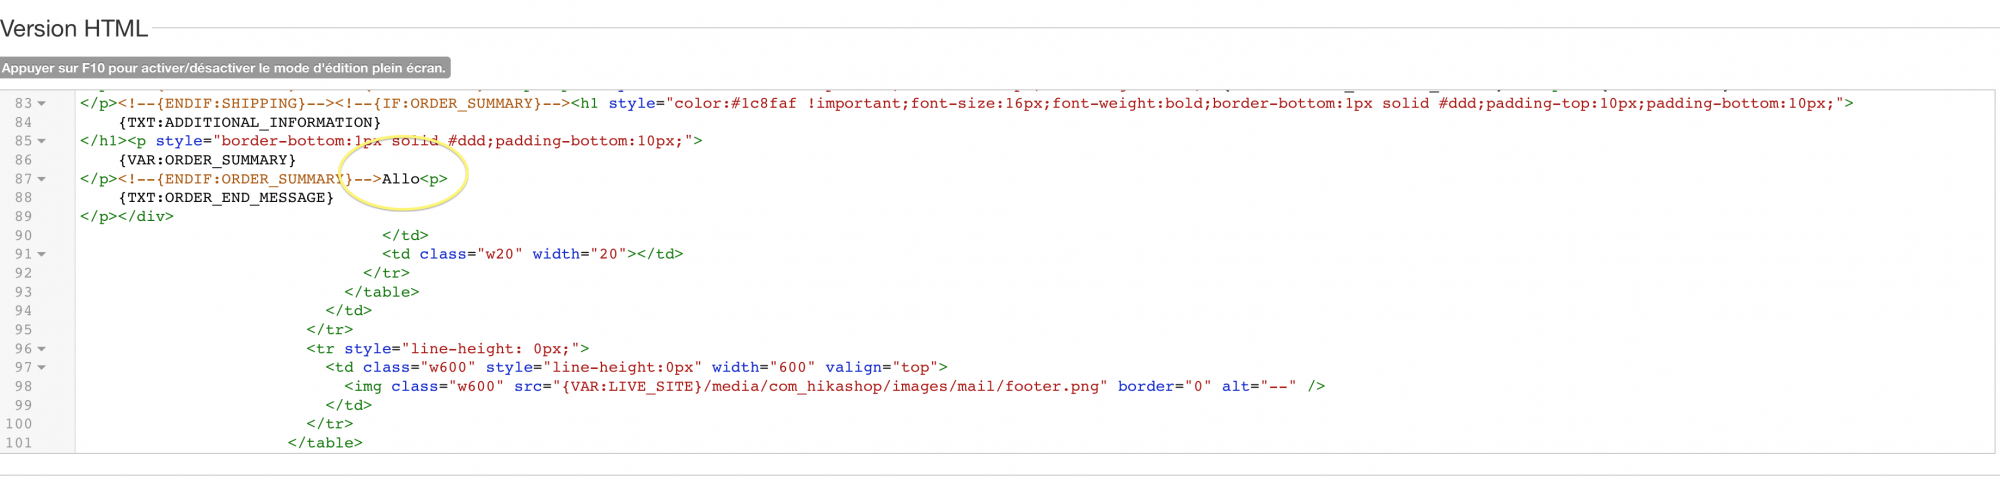Toggle code folding at line 87

42,179
